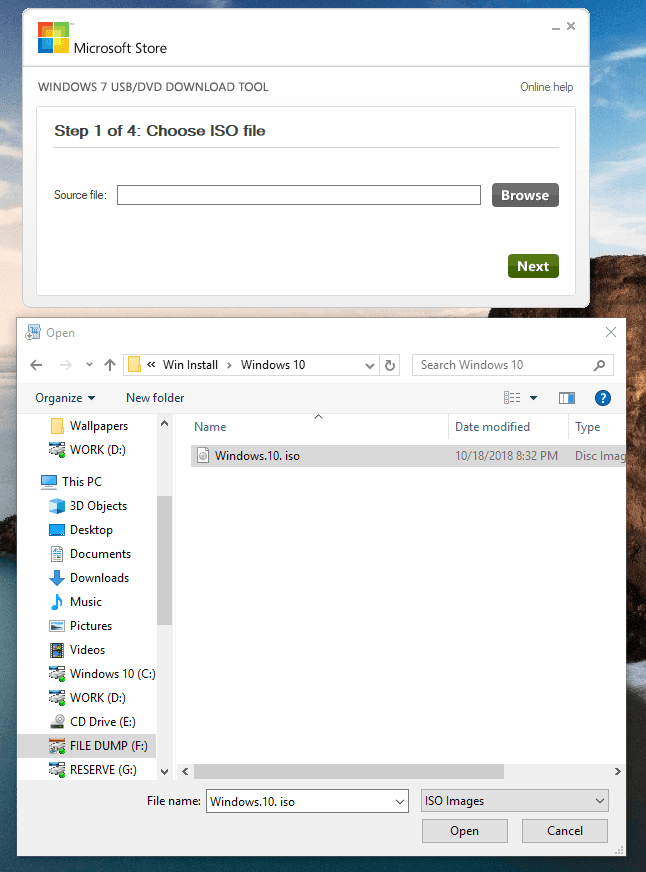
Task: Open Online help link
Action: (x=546, y=87)
